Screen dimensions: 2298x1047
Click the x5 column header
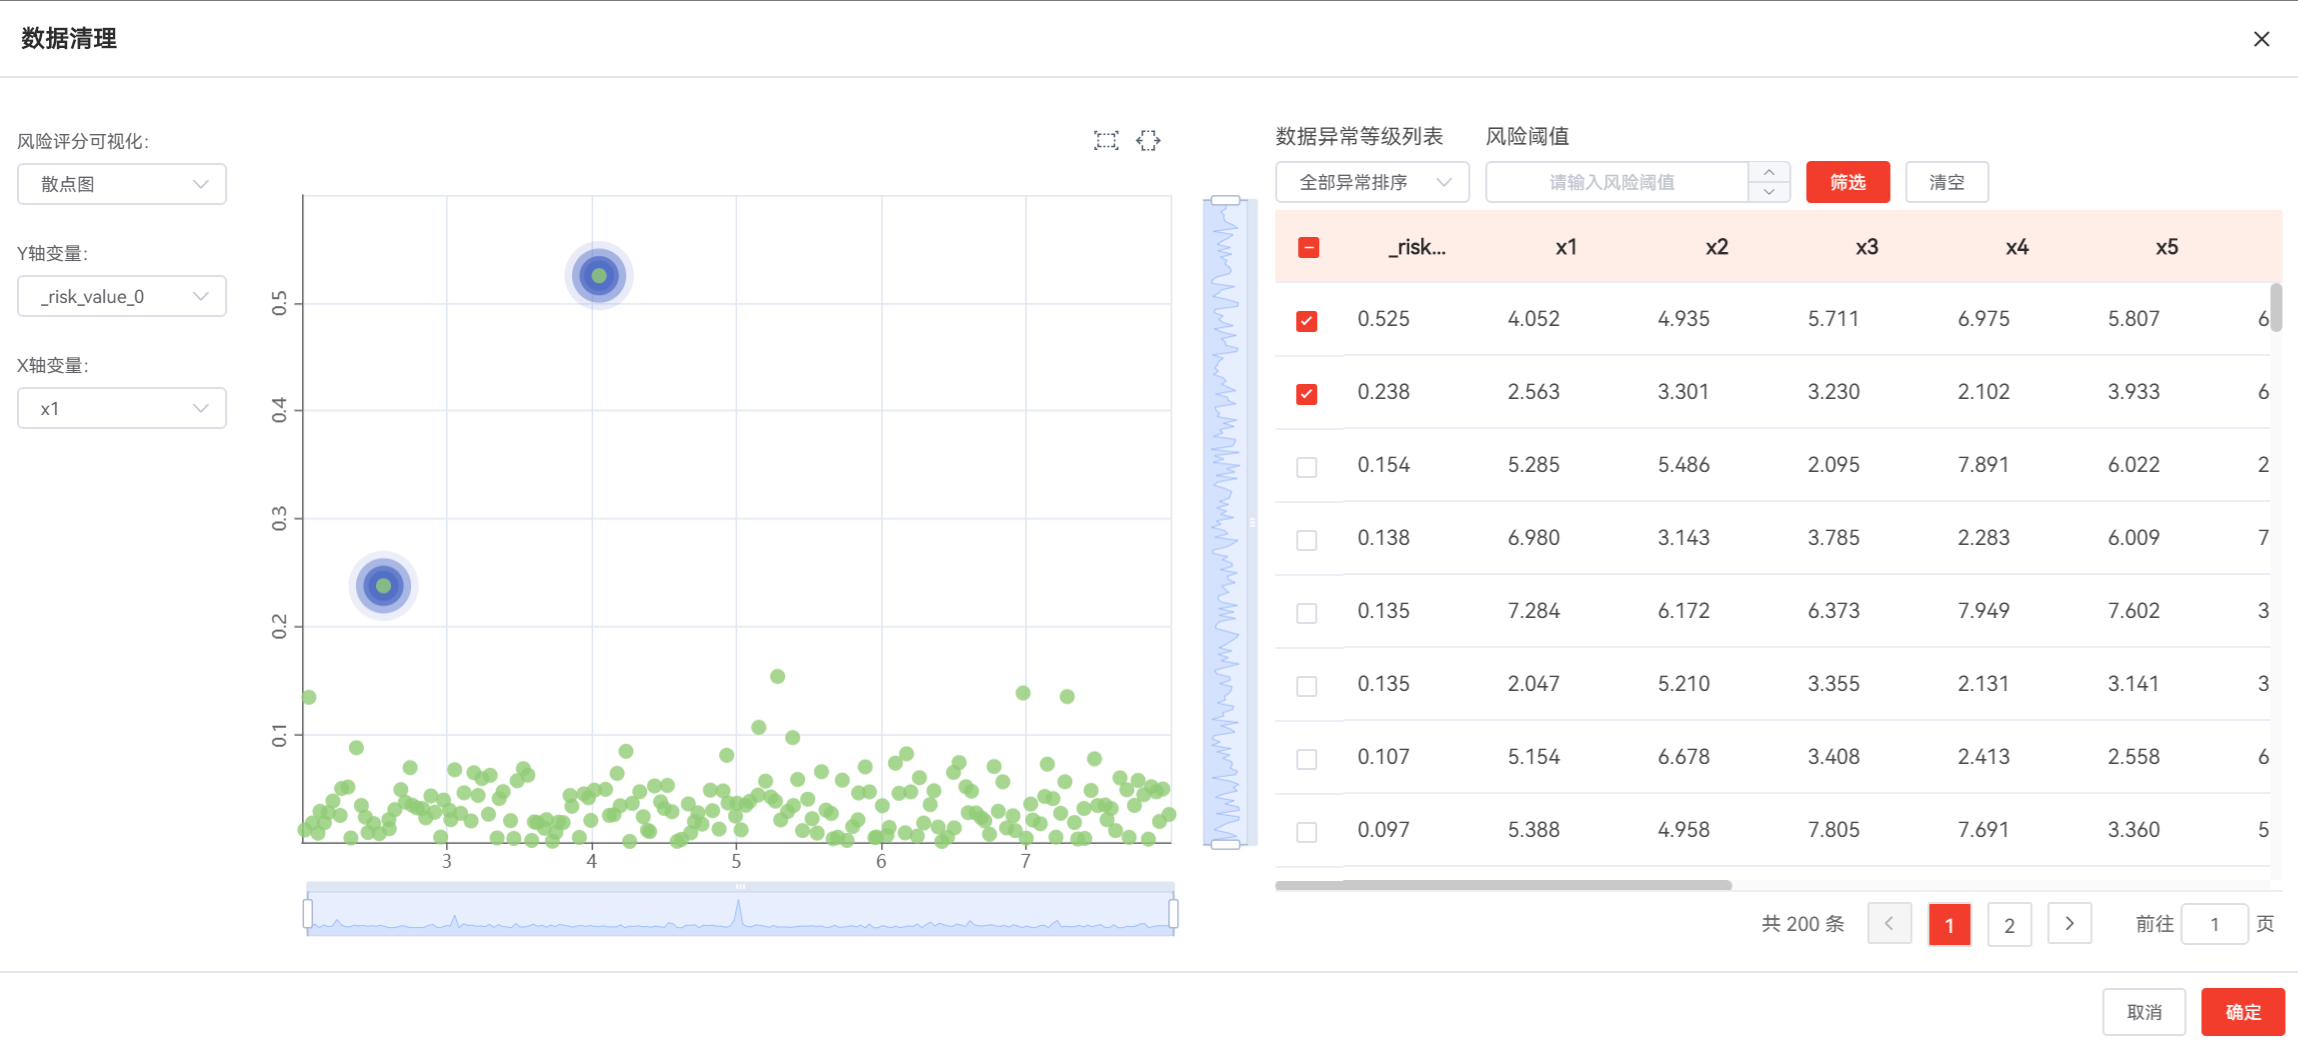[2166, 247]
